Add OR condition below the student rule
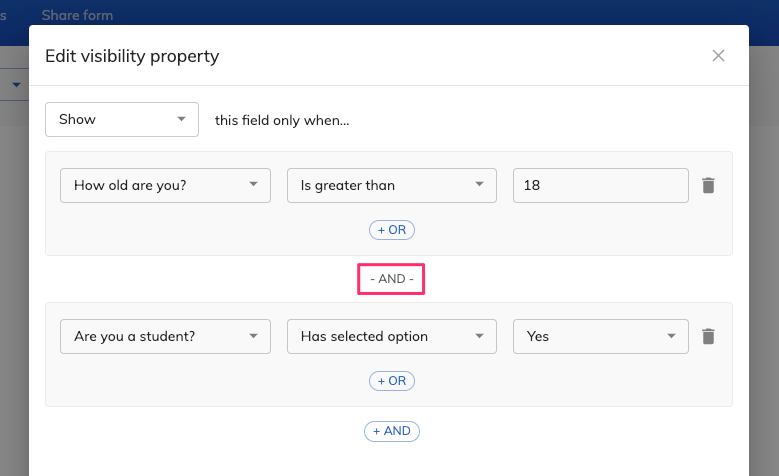 pos(391,381)
